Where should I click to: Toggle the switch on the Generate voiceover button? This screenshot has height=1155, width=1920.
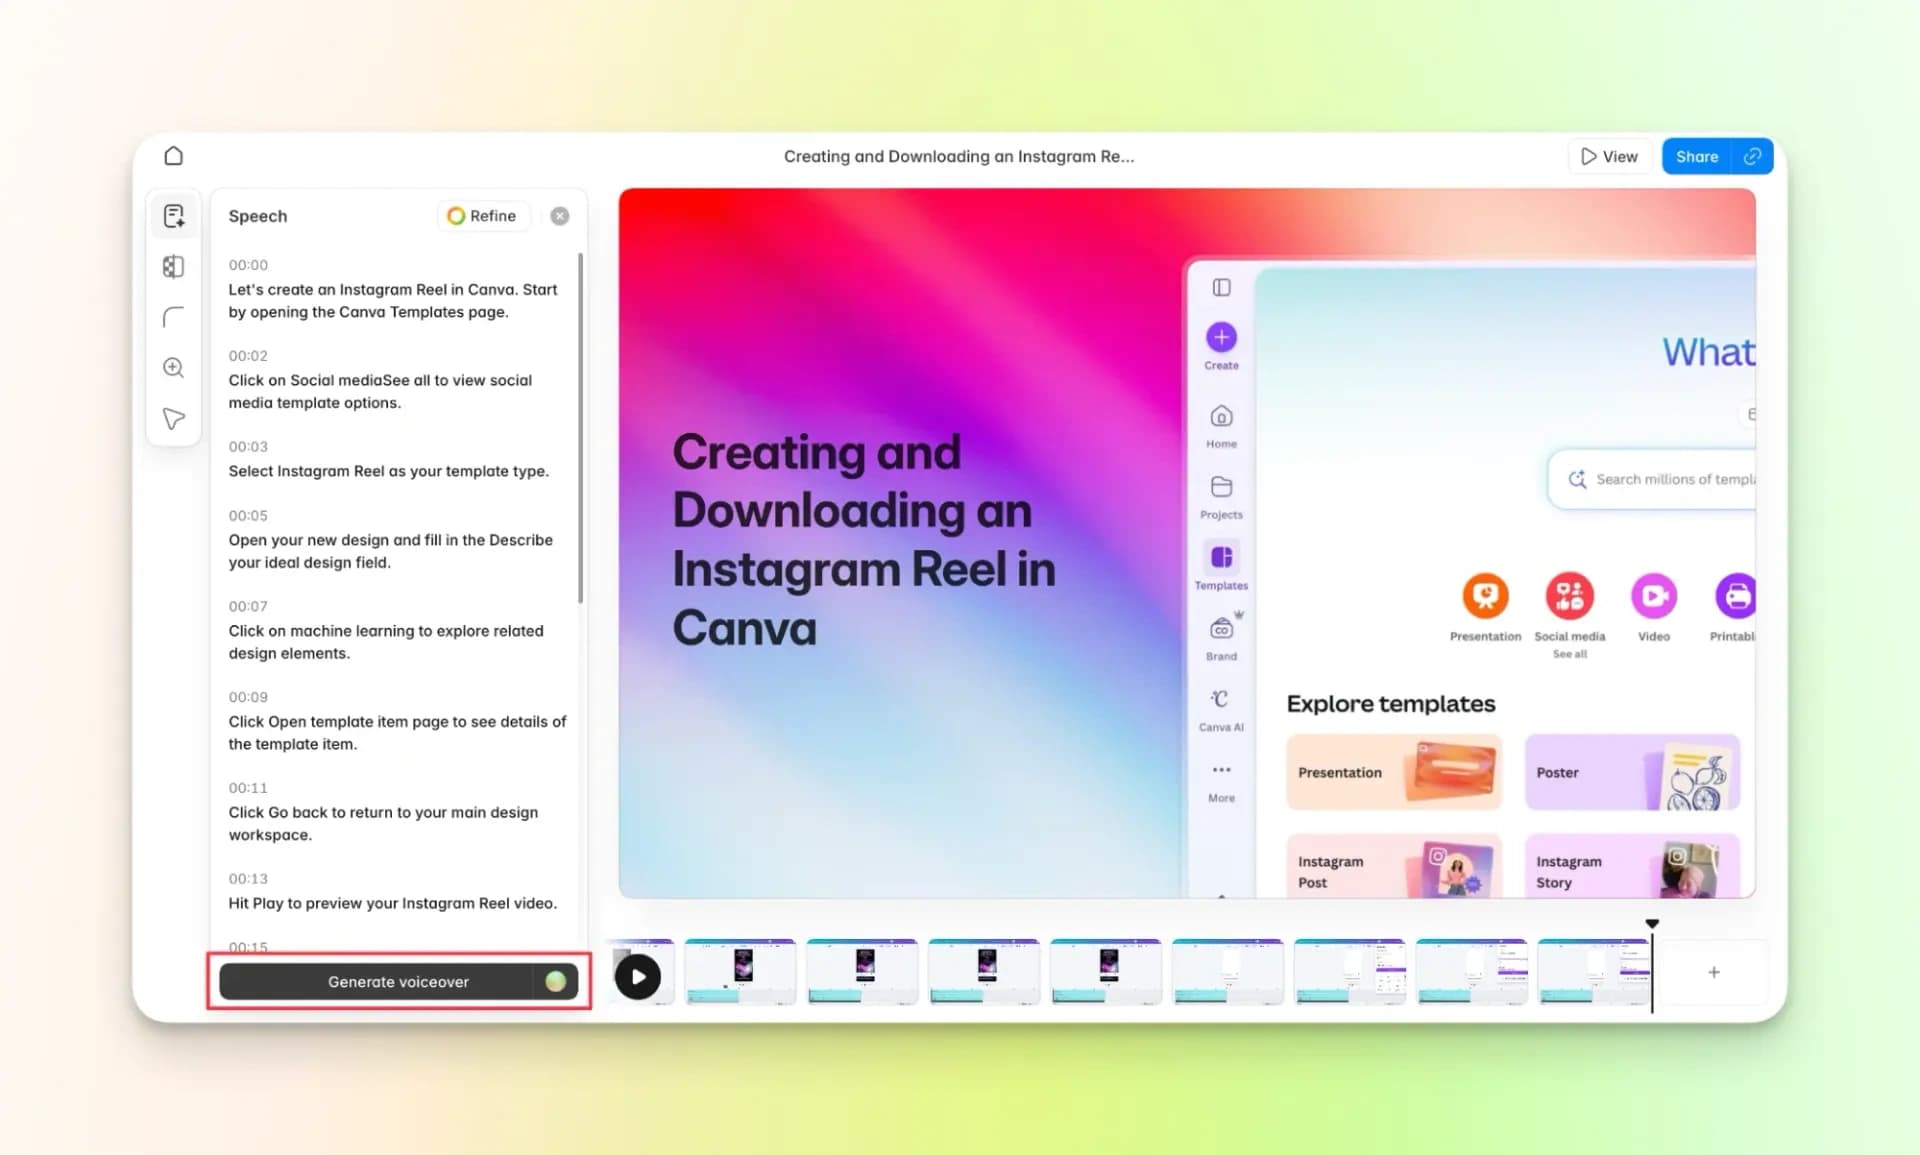tap(557, 981)
